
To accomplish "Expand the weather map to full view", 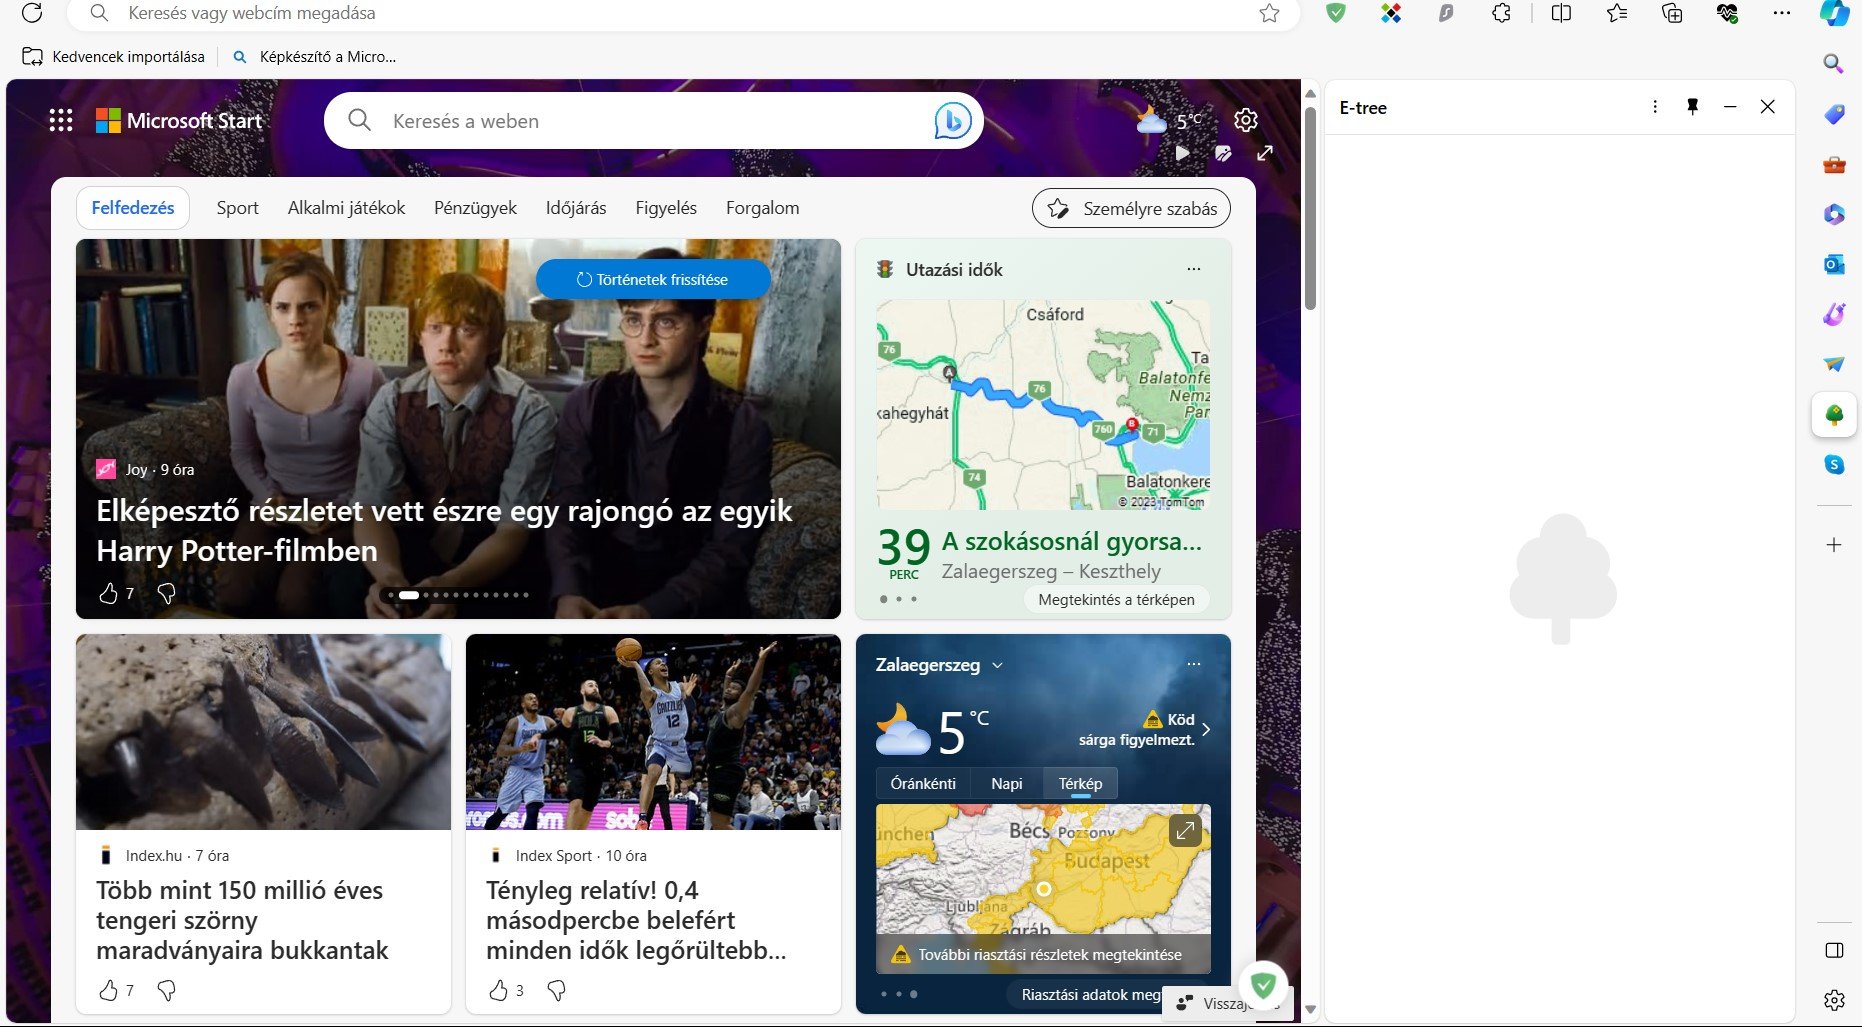I will 1185,830.
